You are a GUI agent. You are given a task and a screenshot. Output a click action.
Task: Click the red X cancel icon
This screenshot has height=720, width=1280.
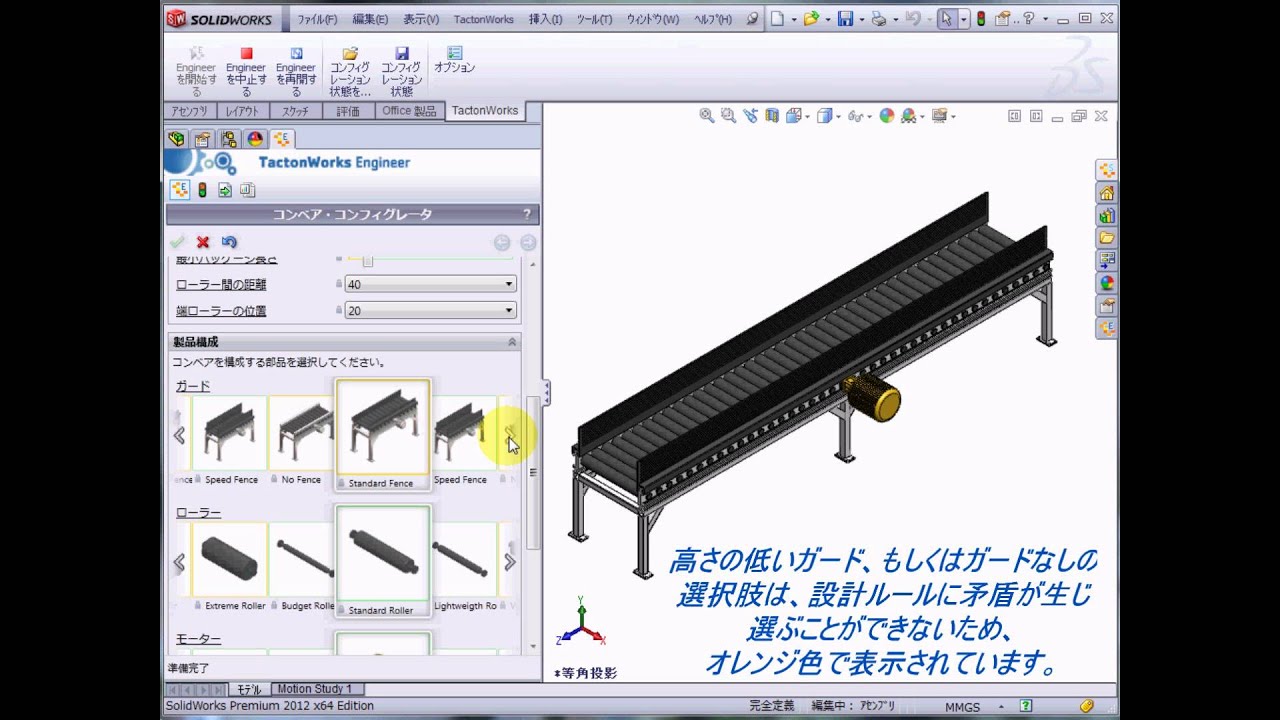point(203,242)
